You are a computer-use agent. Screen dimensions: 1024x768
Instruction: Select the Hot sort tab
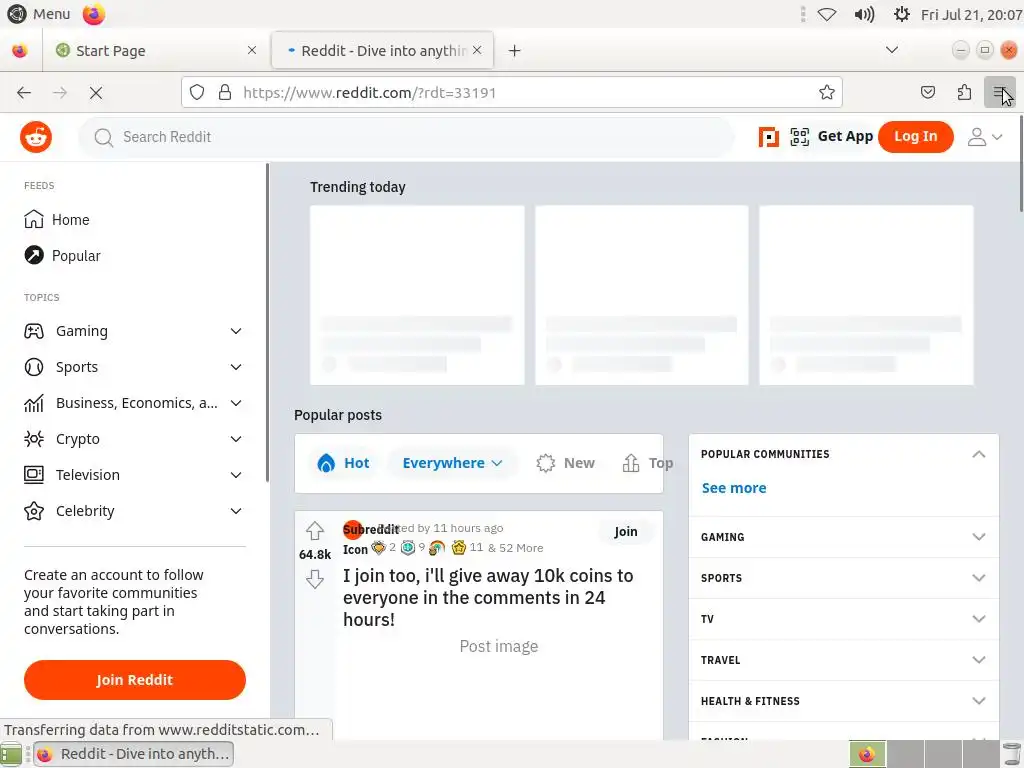[343, 463]
